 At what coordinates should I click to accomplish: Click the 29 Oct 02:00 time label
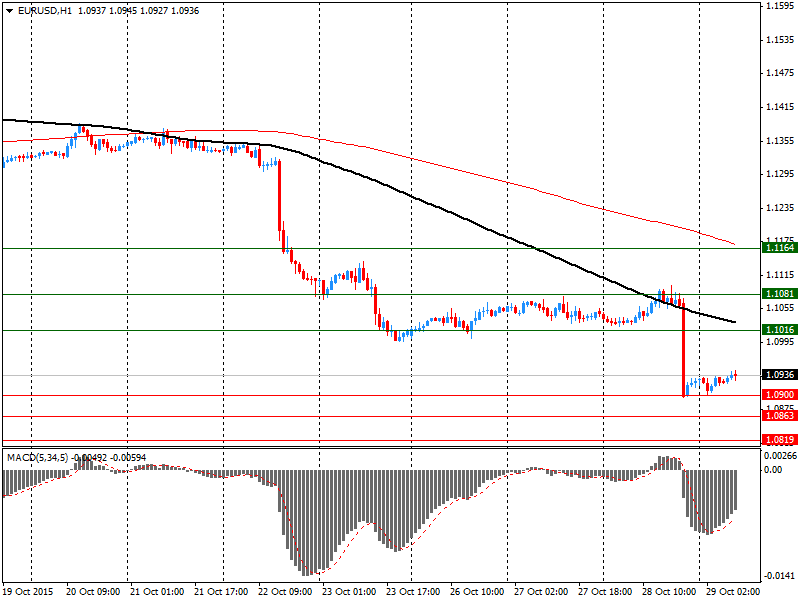coord(733,592)
